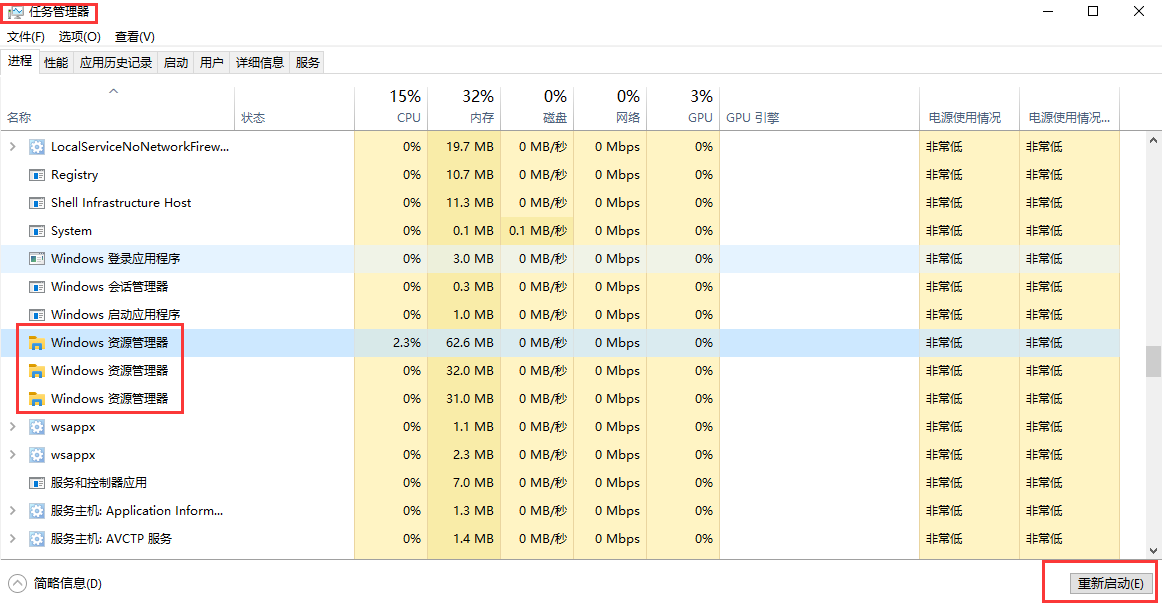
Task: Sort by GPU percentage column header
Action: coord(683,108)
